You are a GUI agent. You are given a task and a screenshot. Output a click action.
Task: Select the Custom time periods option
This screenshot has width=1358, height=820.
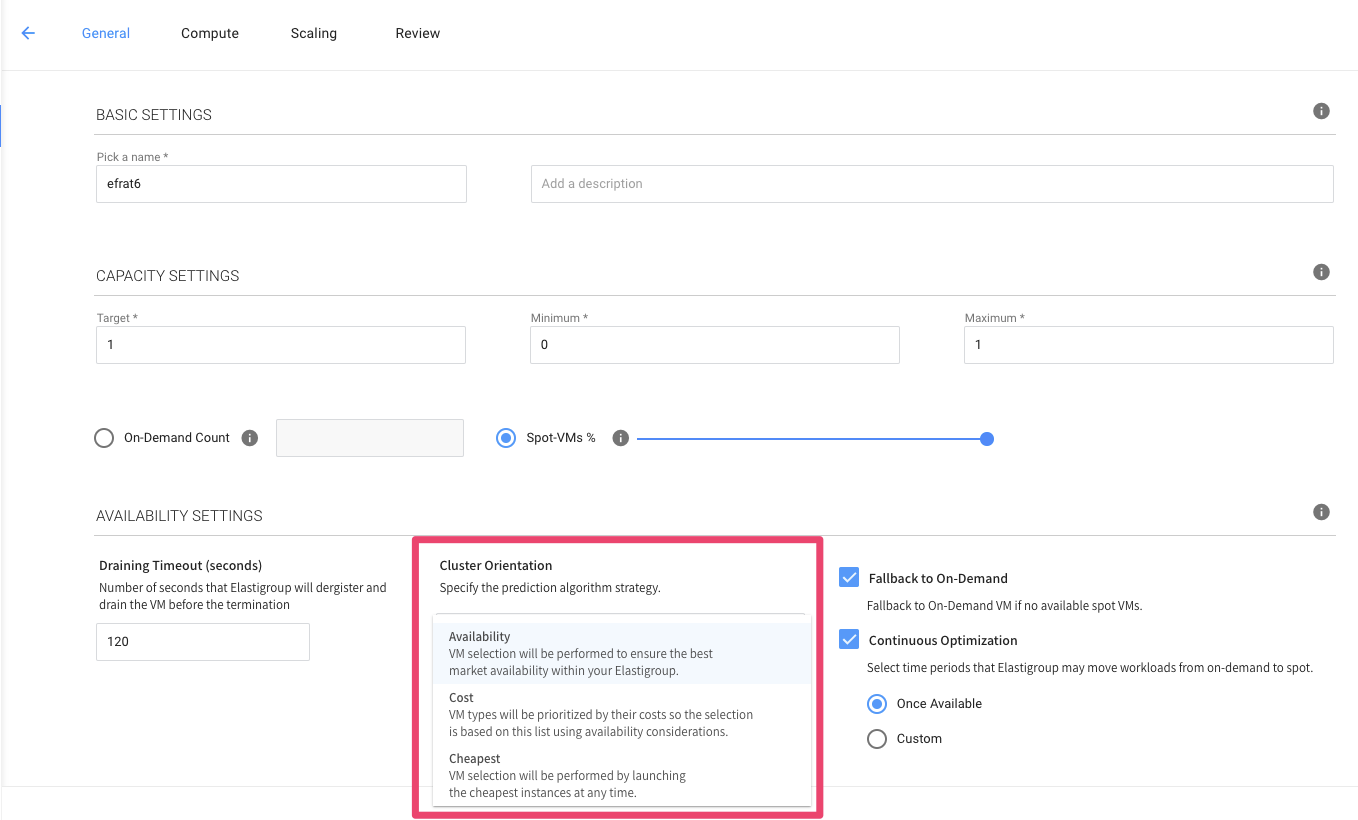coord(877,739)
